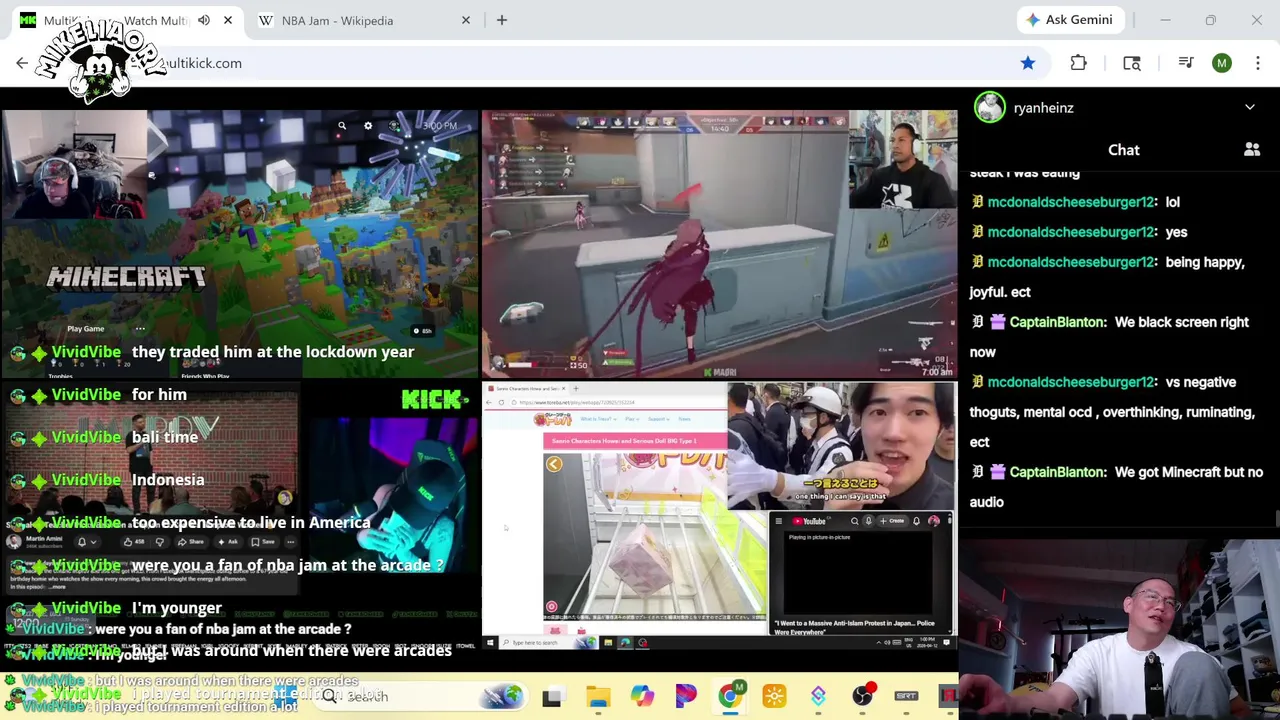This screenshot has height=720, width=1280.
Task: Go back using the browser back arrow
Action: [22, 63]
